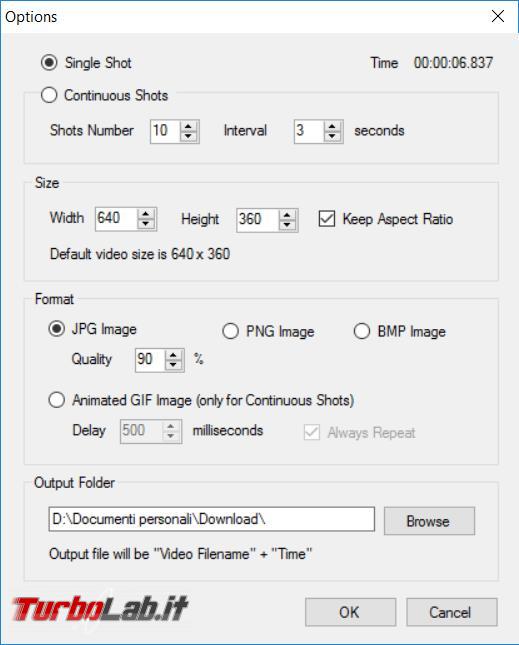Viewport: 519px width, 645px height.
Task: Increase Width value with up arrow
Action: (x=146, y=214)
